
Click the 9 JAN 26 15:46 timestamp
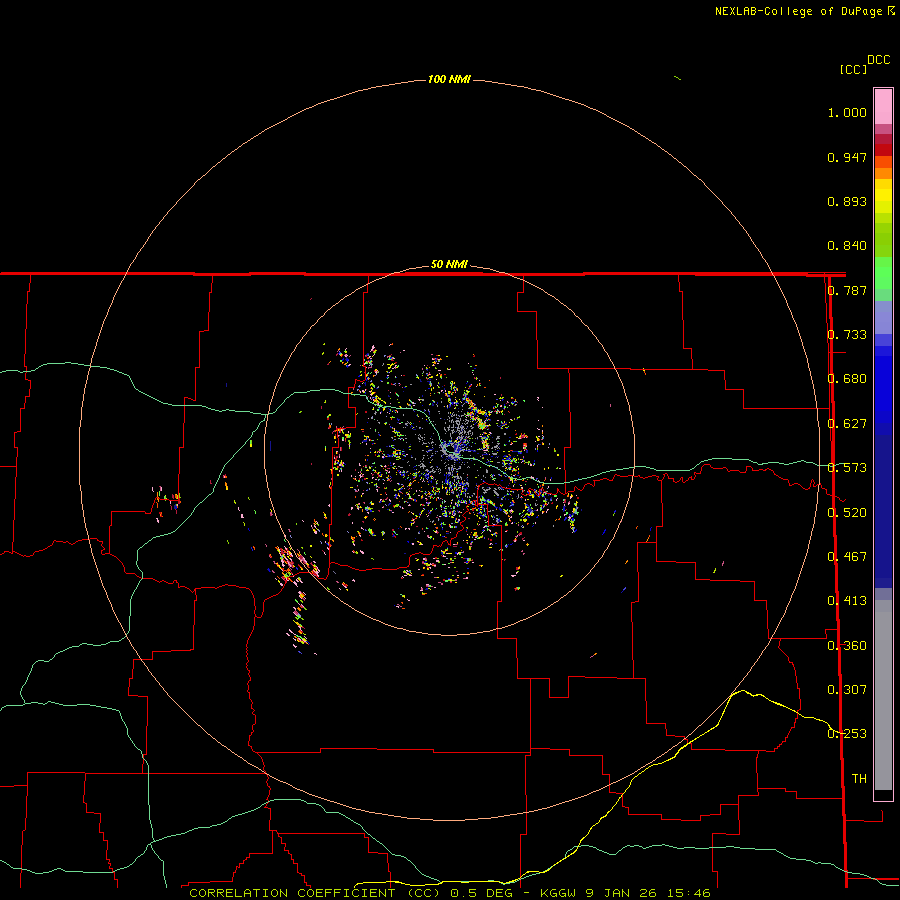(648, 893)
